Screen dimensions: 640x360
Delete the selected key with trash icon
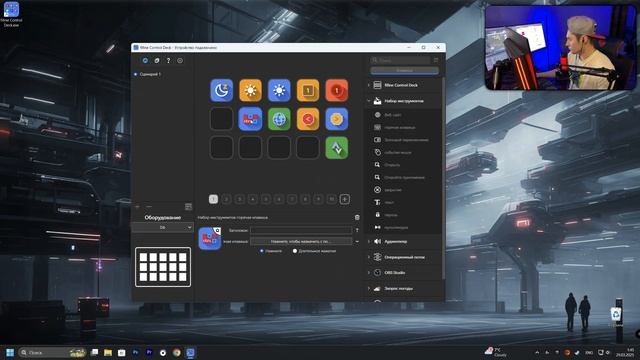[x=357, y=218]
